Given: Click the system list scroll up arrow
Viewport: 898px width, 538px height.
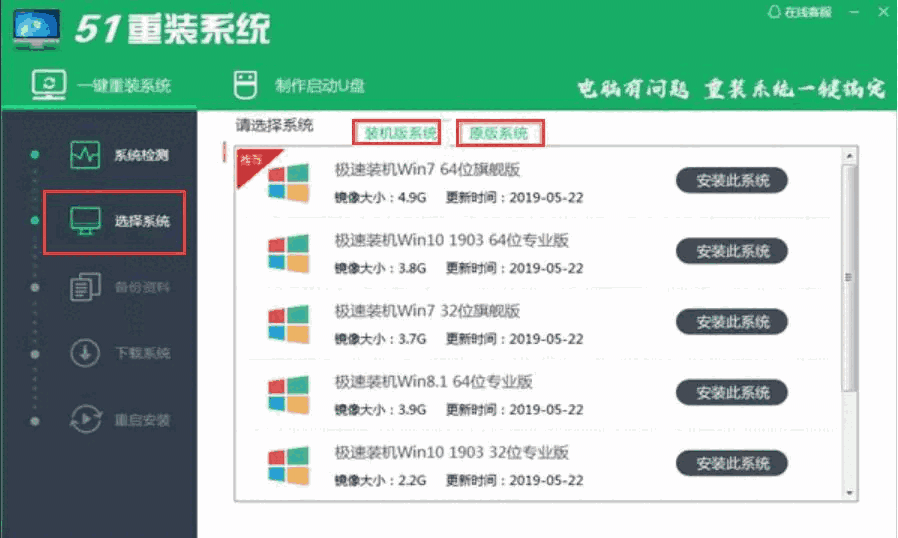Looking at the screenshot, I should (x=849, y=156).
